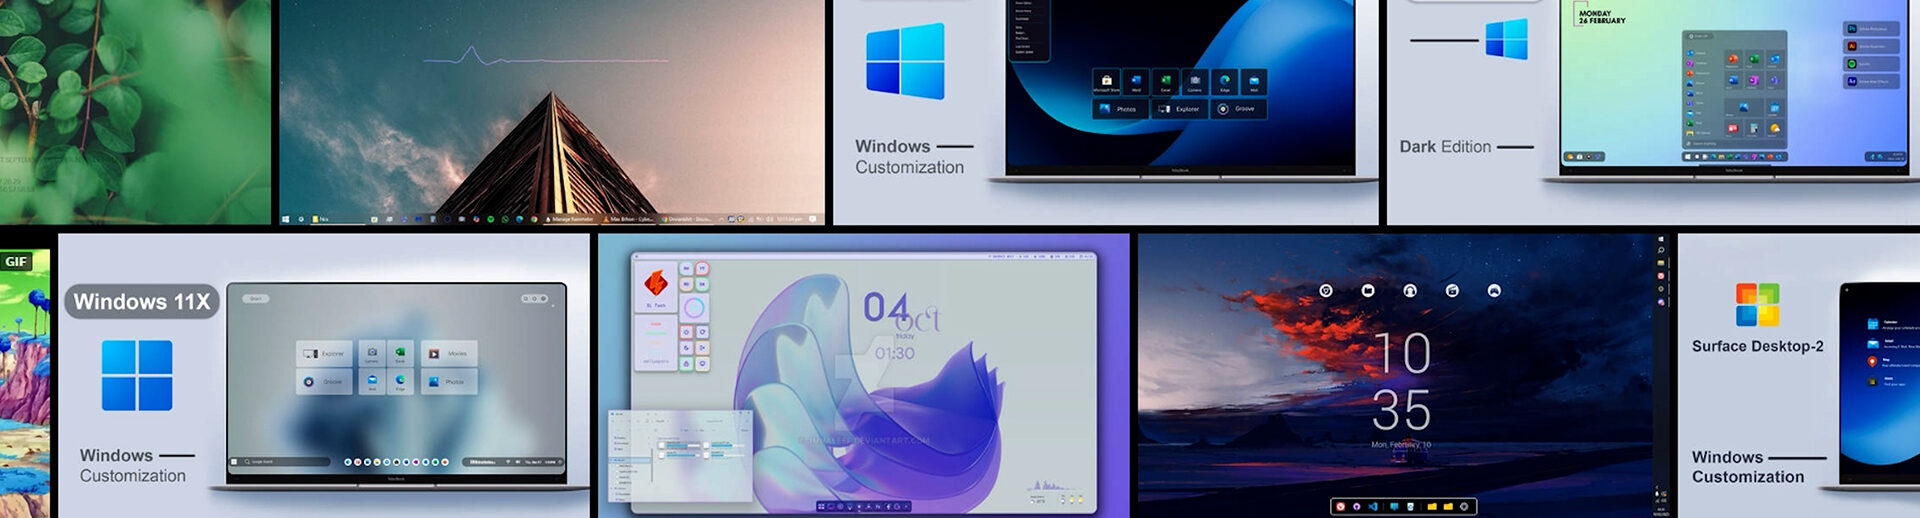1920x518 pixels.
Task: Click the Windows 11X title badge
Action: pos(141,302)
